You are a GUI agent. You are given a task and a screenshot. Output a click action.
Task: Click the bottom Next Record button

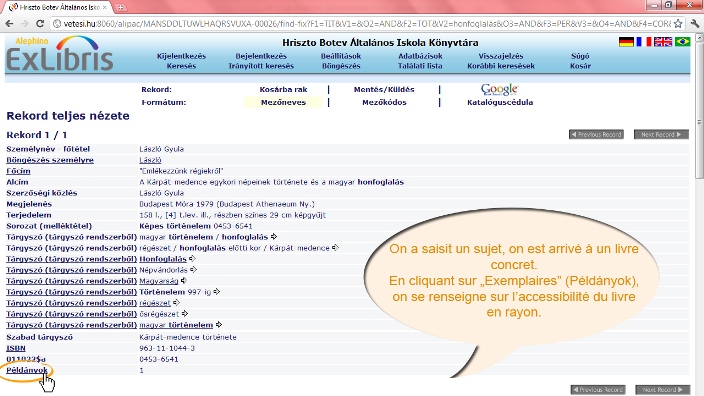pyautogui.click(x=662, y=390)
